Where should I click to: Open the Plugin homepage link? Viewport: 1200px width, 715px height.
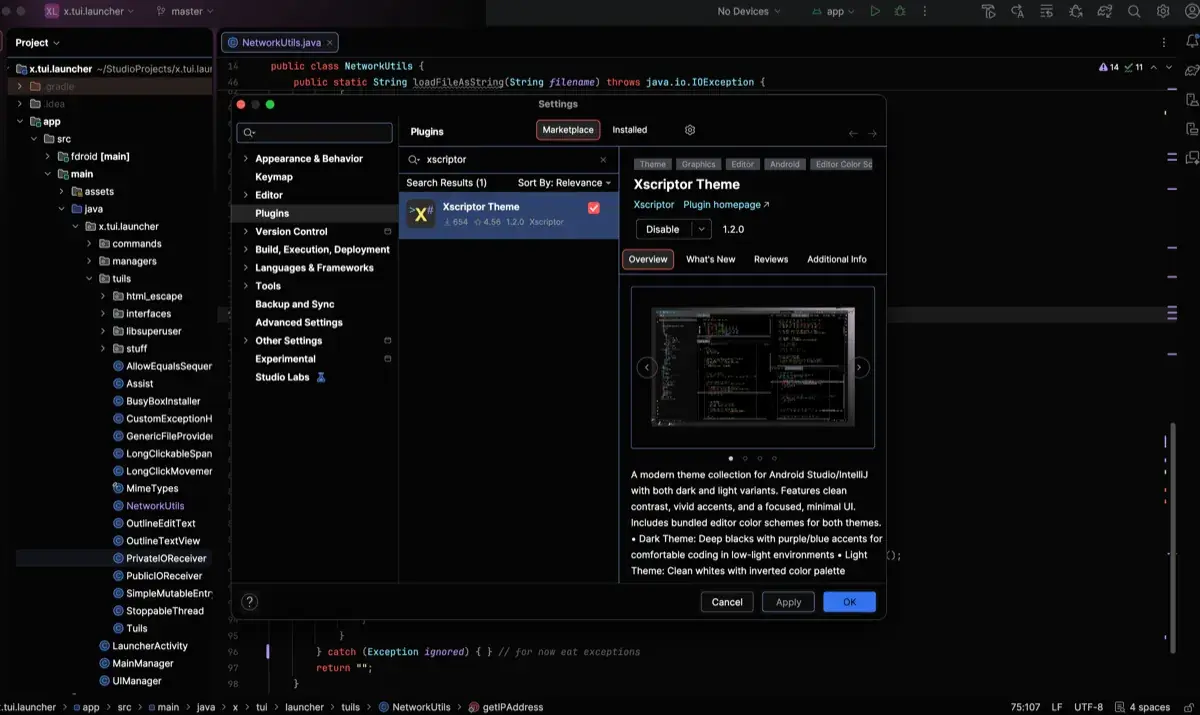726,205
